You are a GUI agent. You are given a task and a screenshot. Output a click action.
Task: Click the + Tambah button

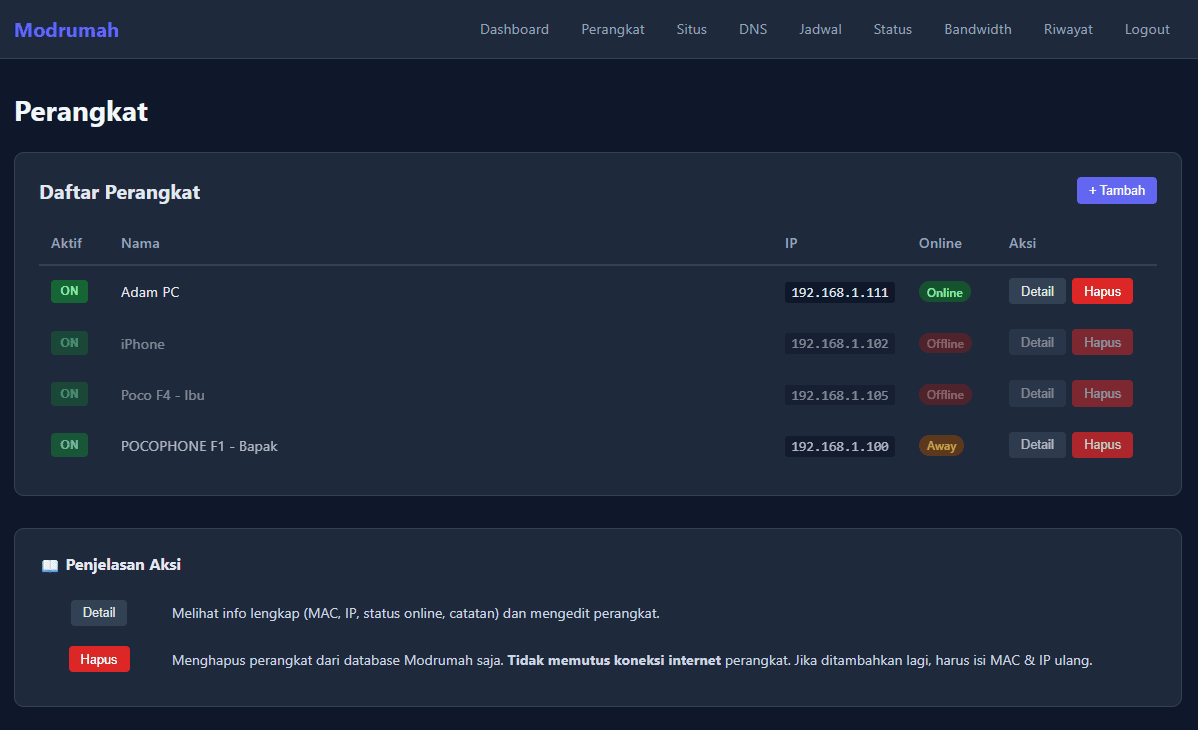click(x=1116, y=190)
